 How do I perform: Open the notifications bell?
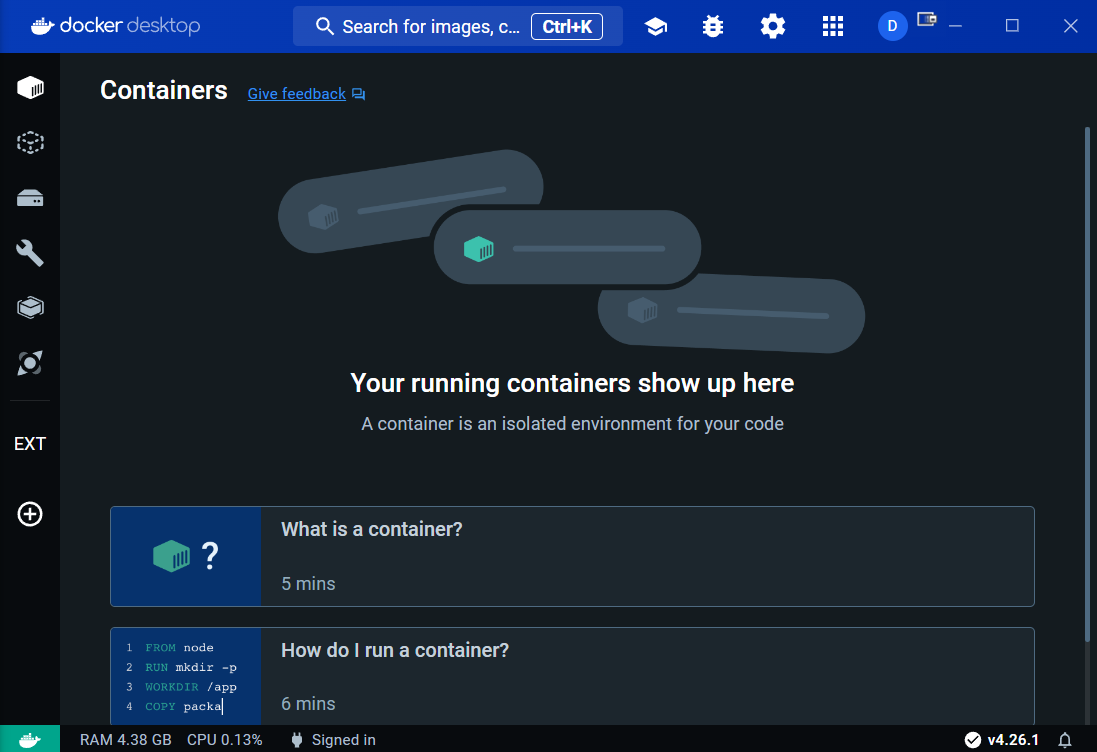(1065, 740)
